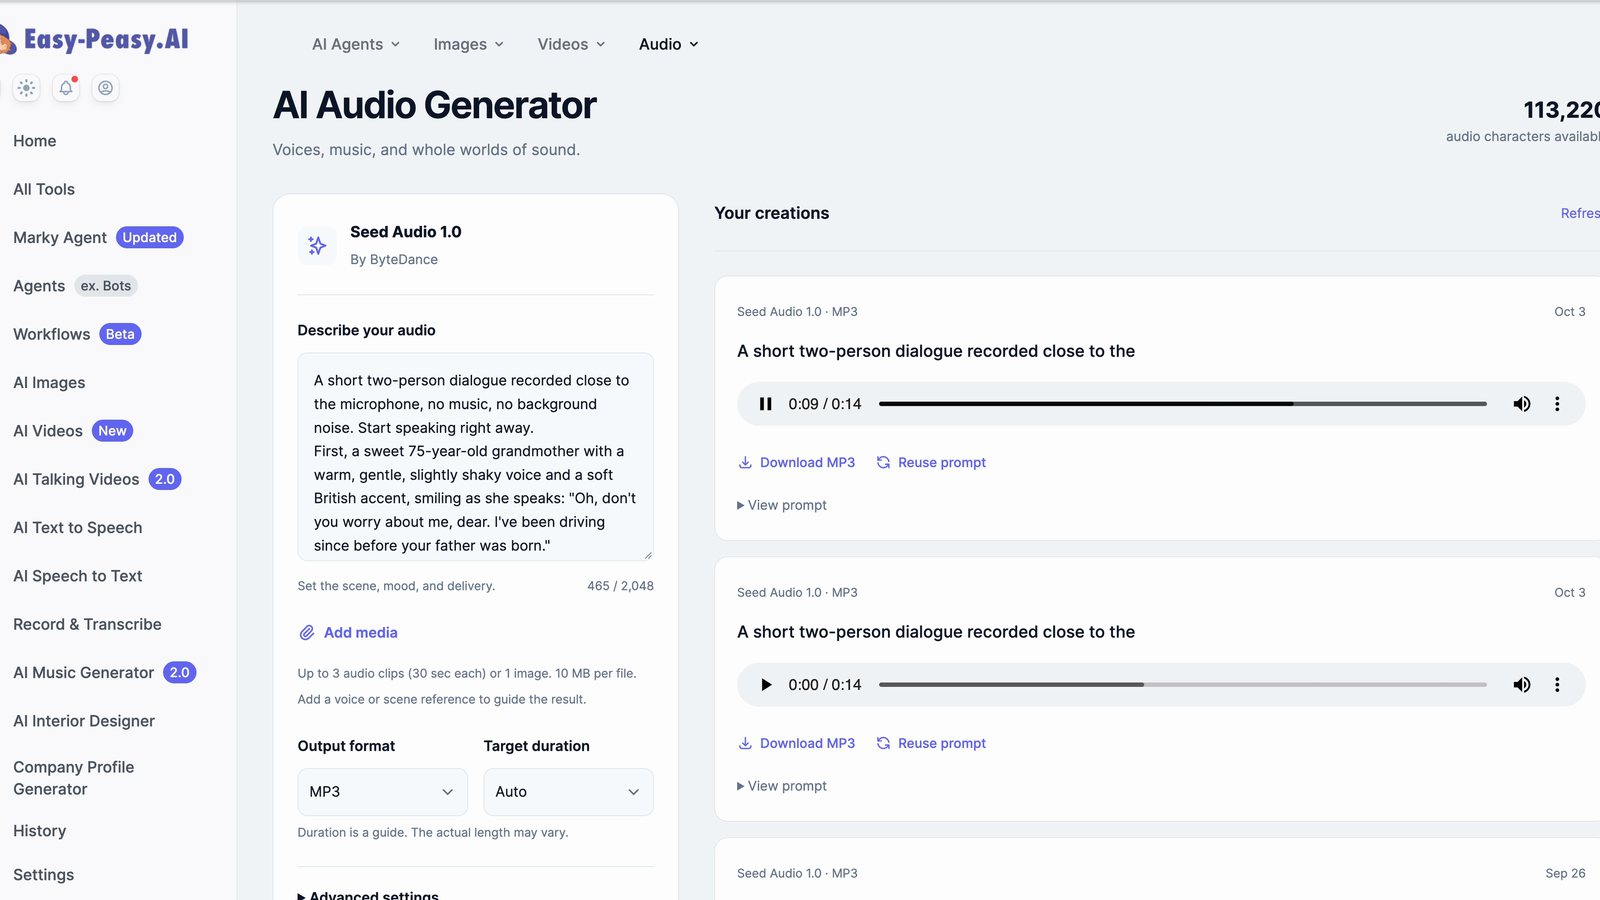Open All Tools in the sidebar
The height and width of the screenshot is (900, 1600).
point(44,189)
